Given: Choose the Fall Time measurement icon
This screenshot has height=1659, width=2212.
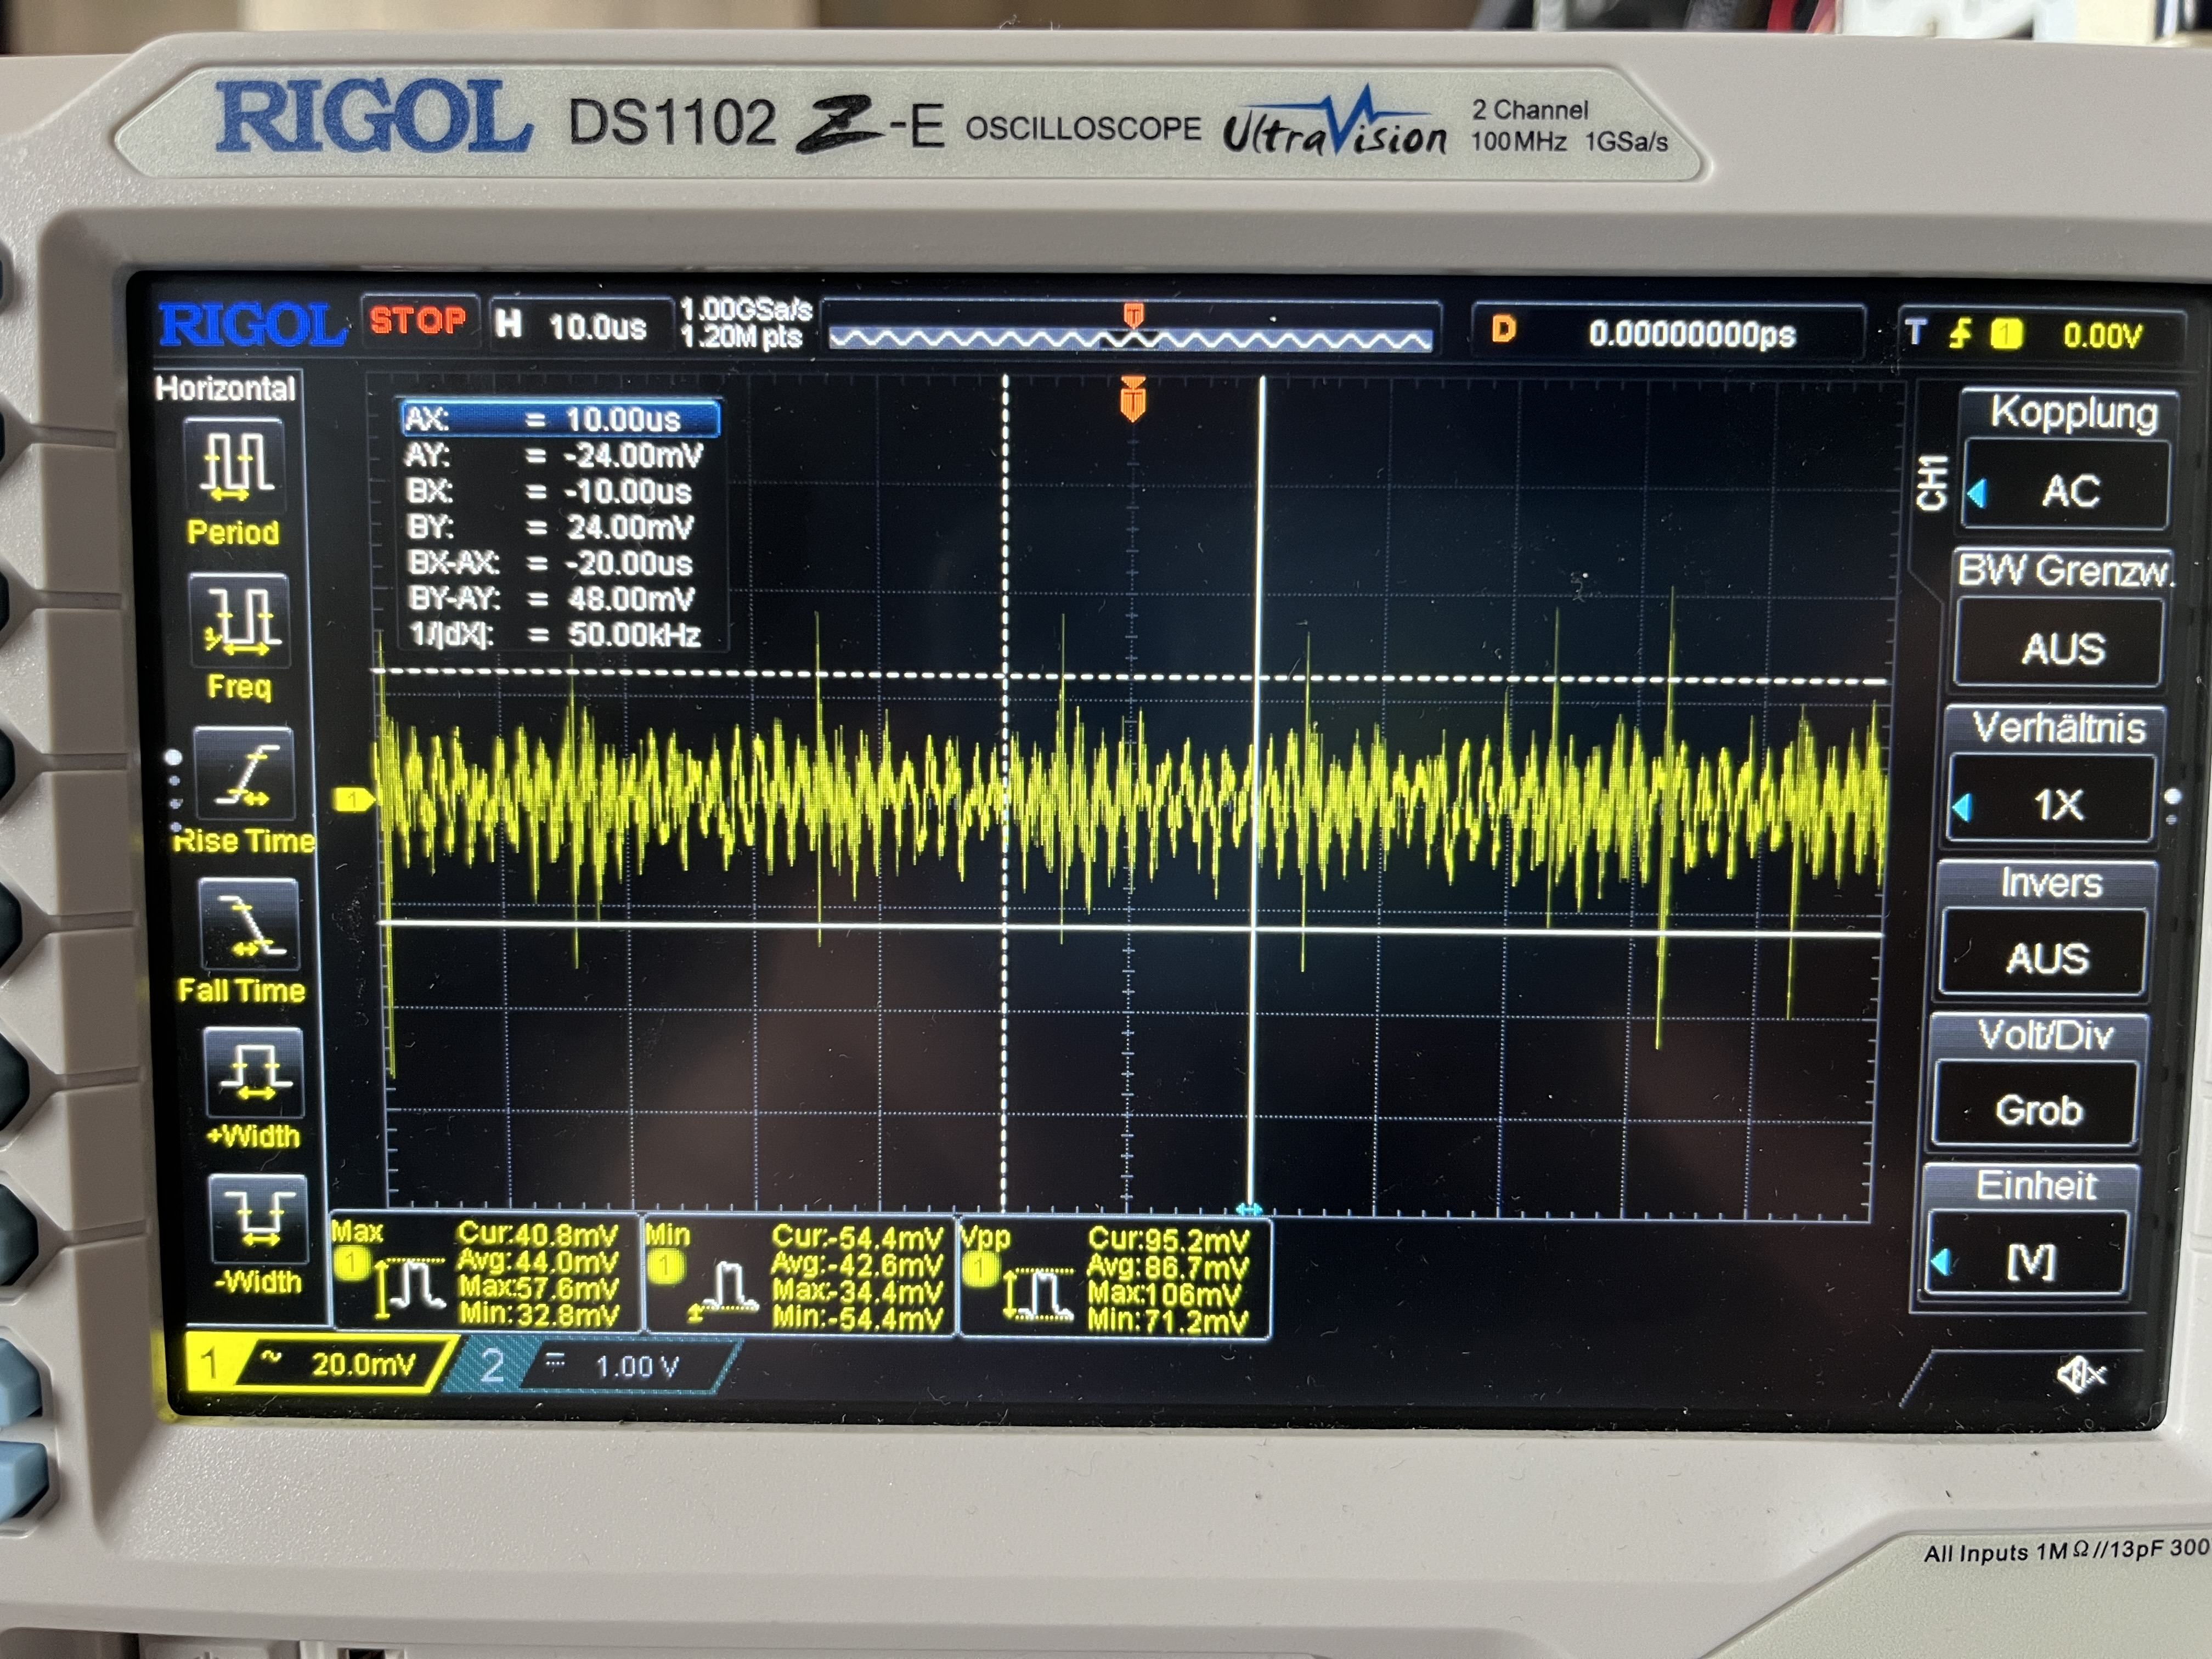Looking at the screenshot, I should point(249,924).
